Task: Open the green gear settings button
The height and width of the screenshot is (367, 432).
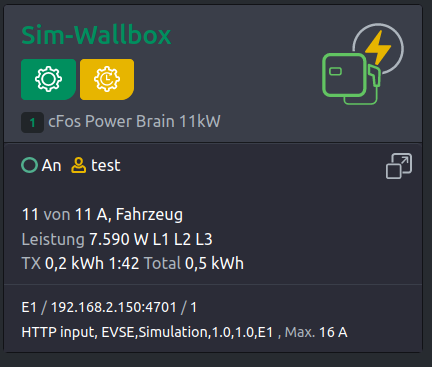Action: [x=48, y=79]
